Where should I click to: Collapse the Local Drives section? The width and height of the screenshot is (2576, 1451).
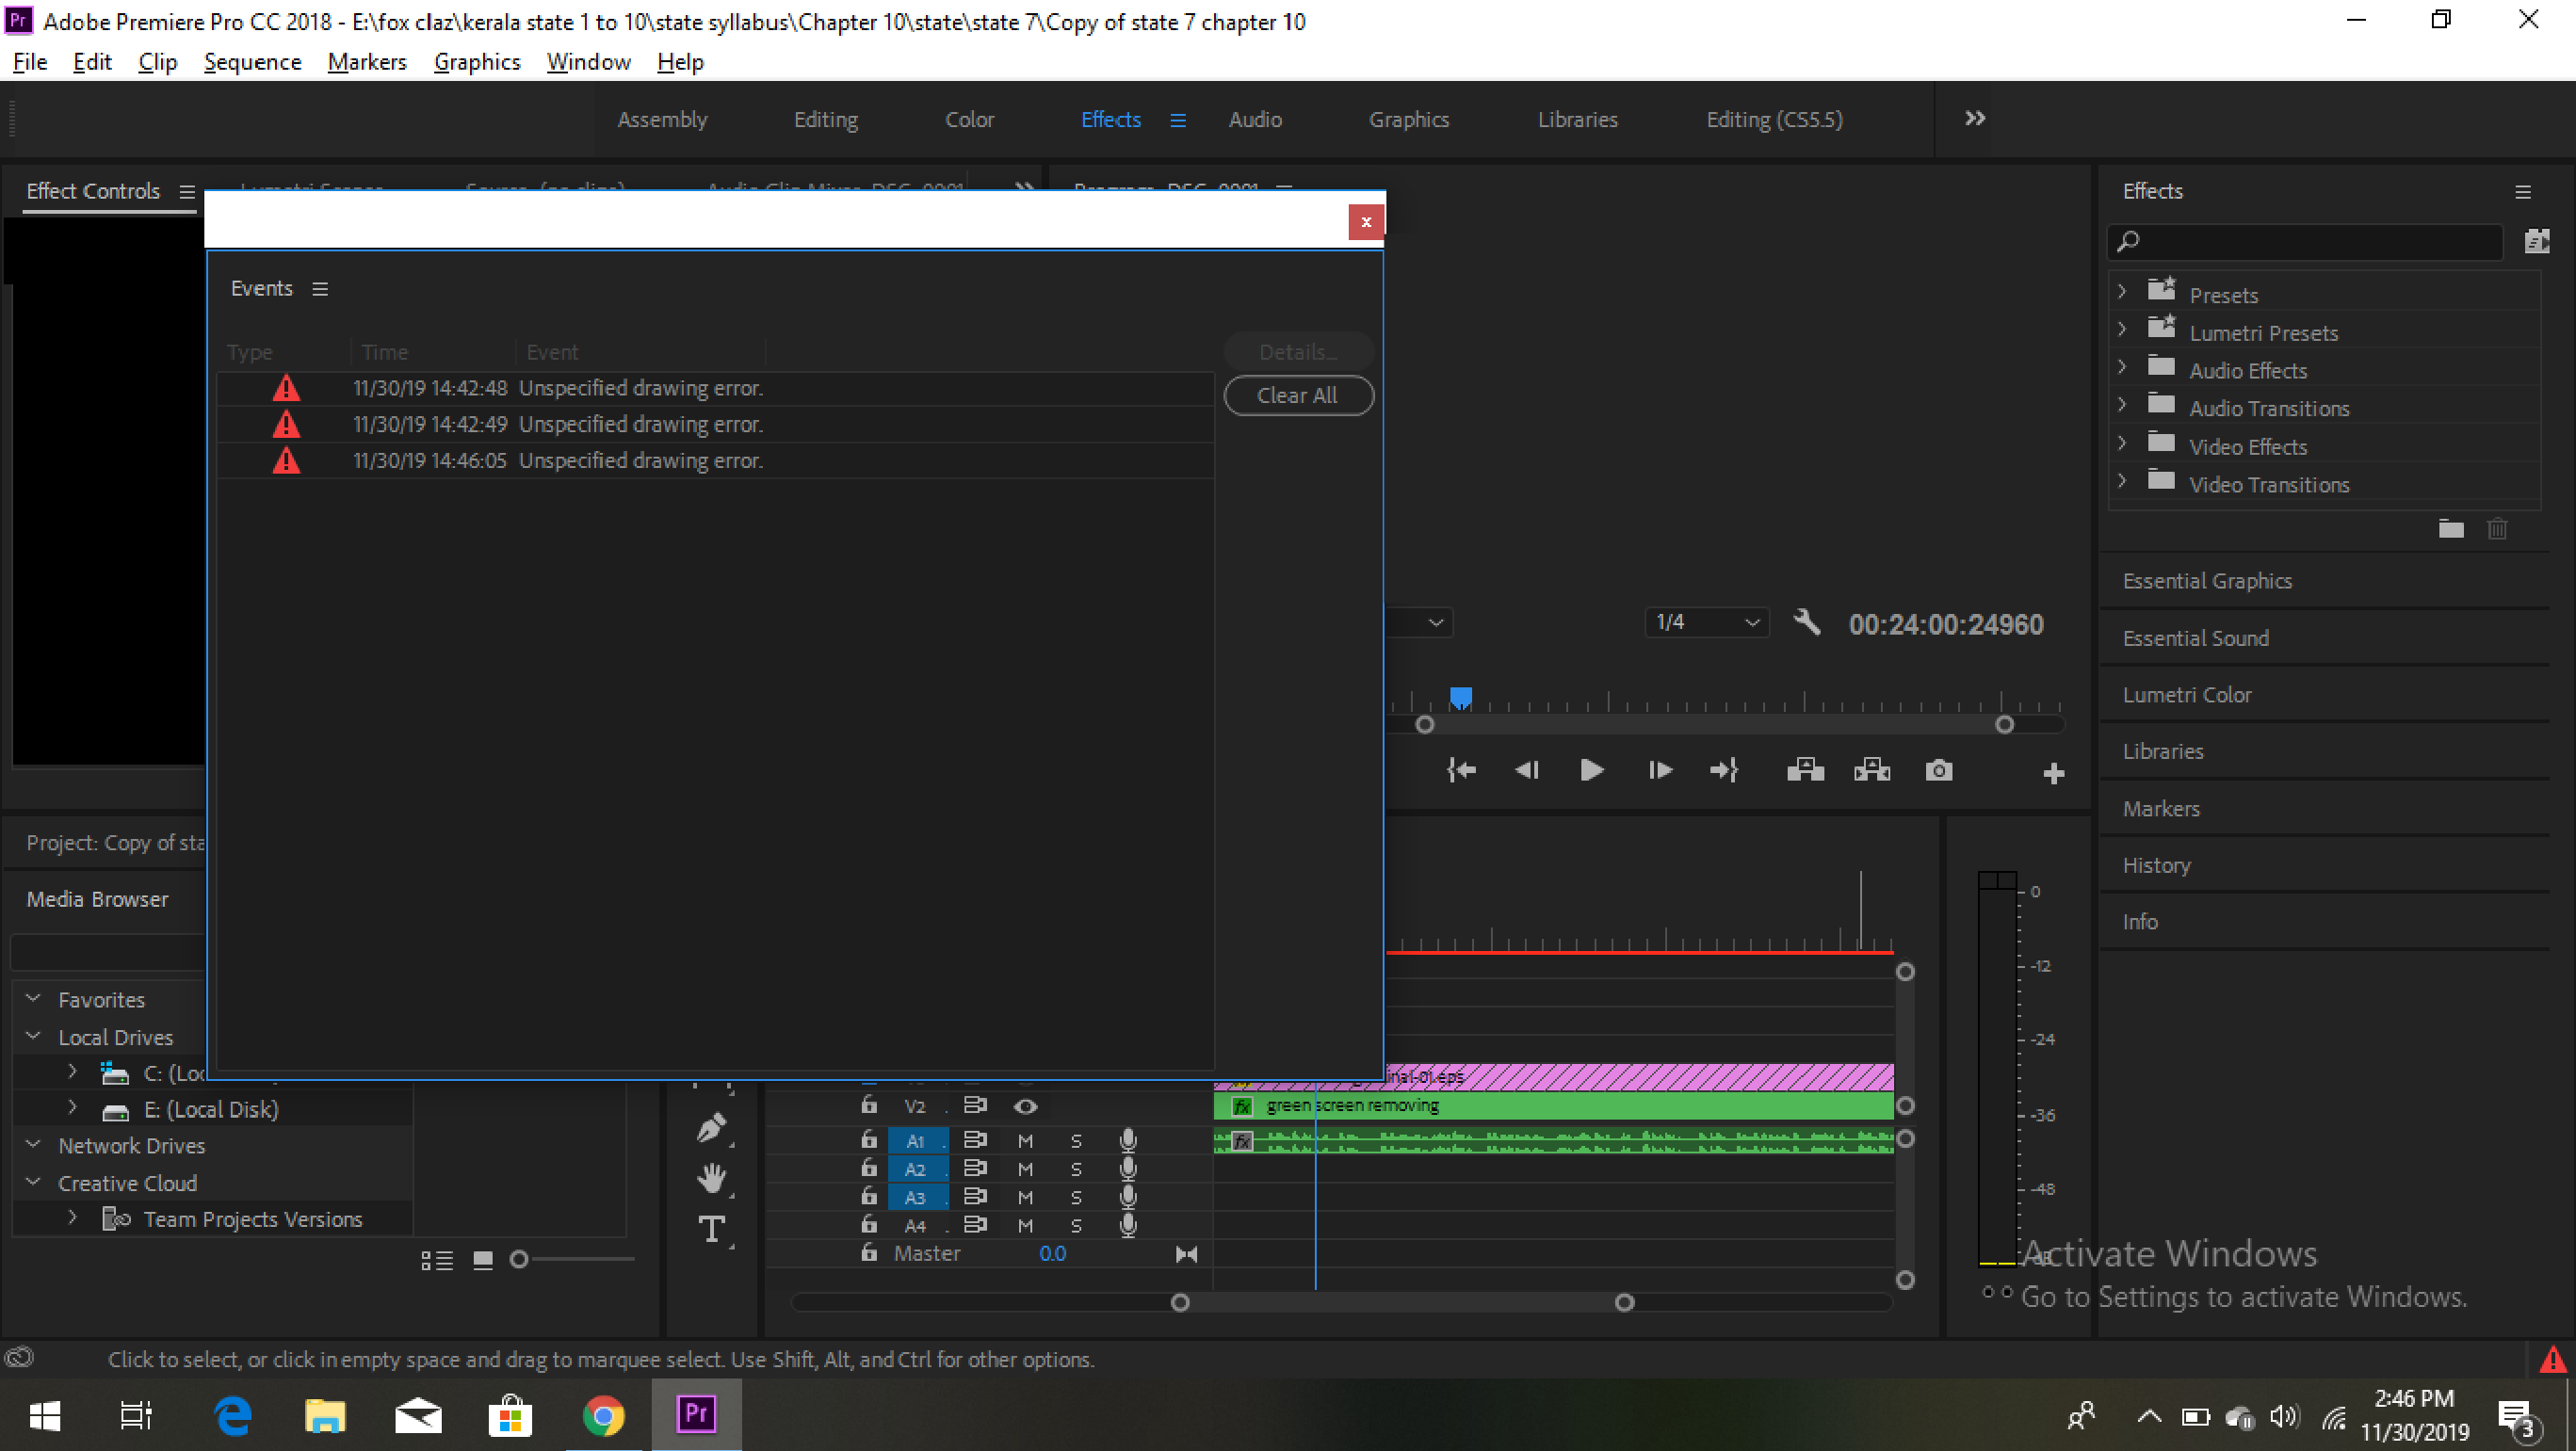(32, 1036)
